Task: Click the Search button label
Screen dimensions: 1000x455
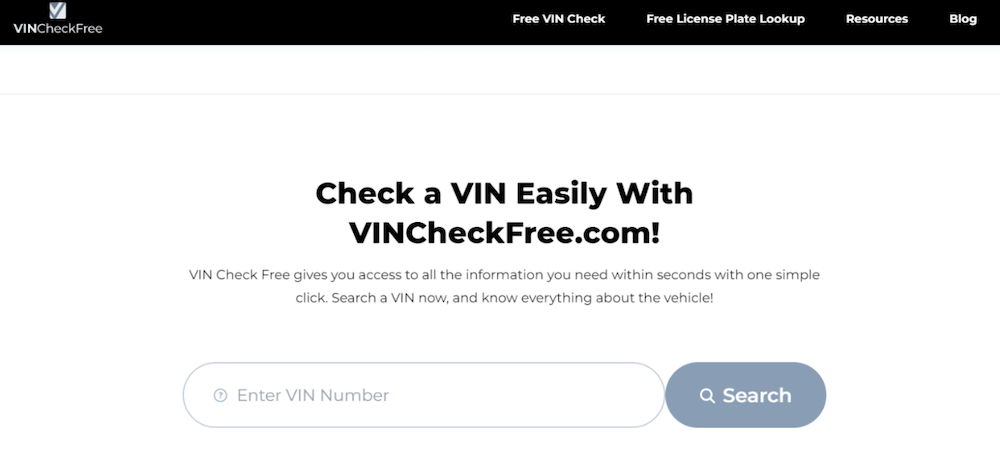Action: point(757,396)
